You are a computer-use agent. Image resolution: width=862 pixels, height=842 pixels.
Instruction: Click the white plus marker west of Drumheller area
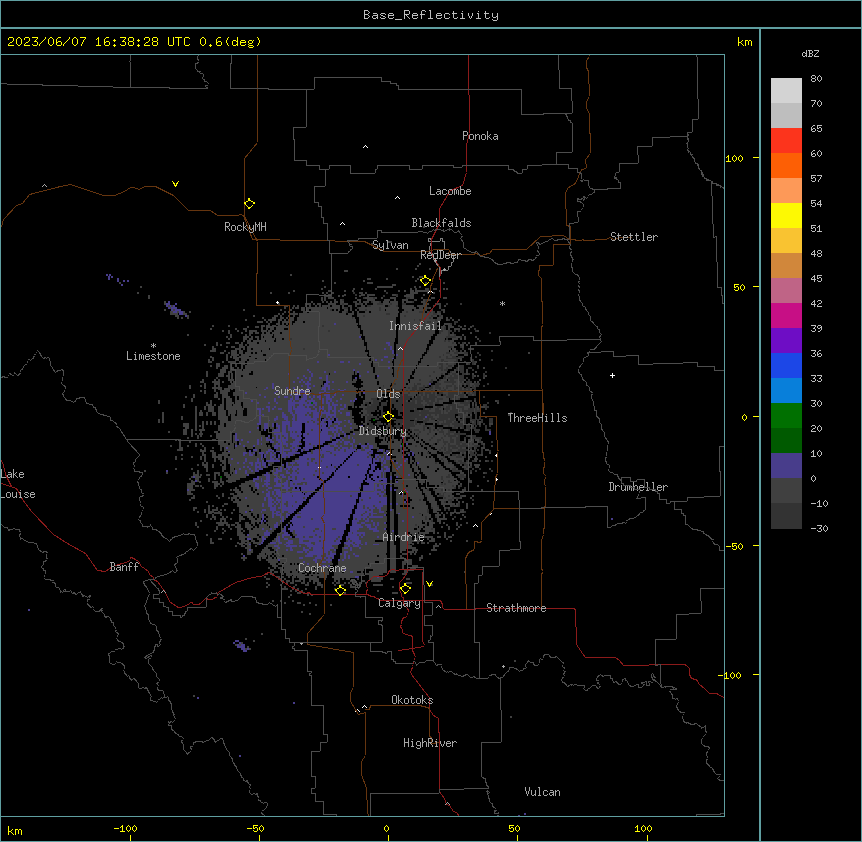tap(612, 375)
